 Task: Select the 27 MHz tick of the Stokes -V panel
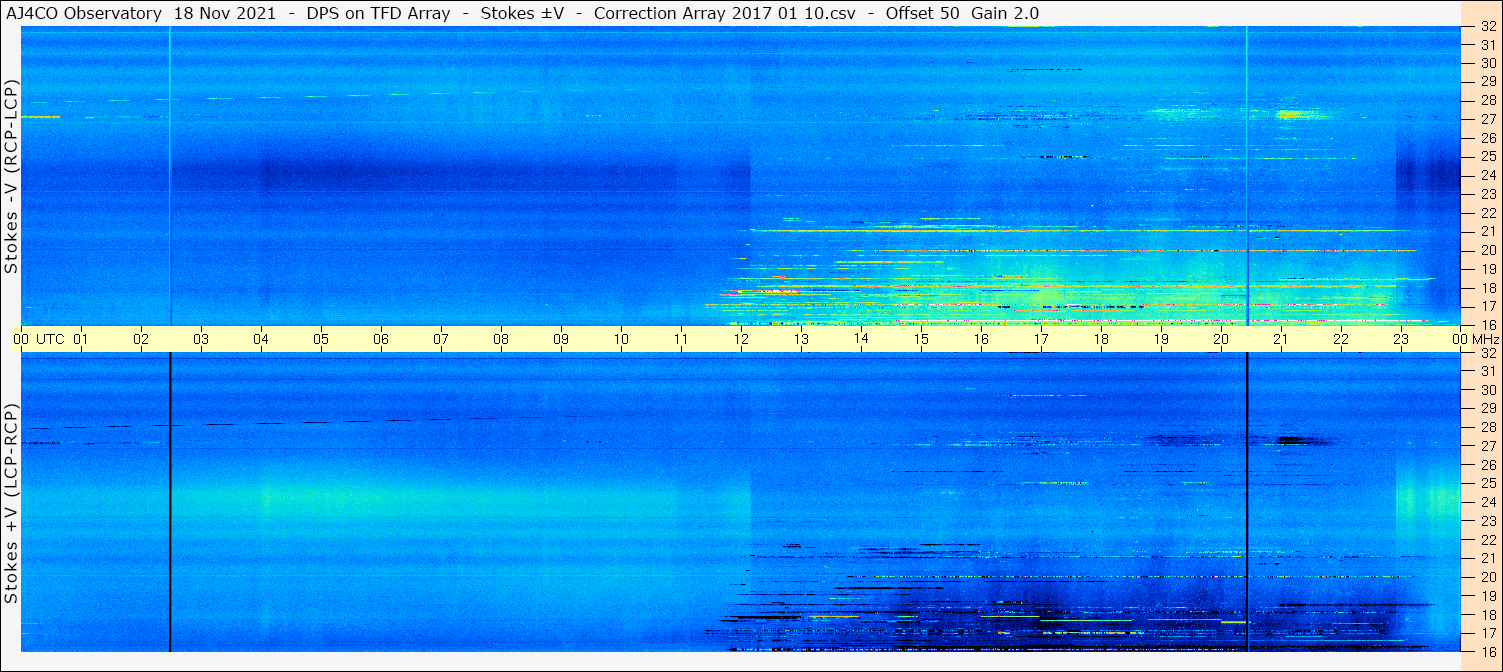coord(1488,119)
